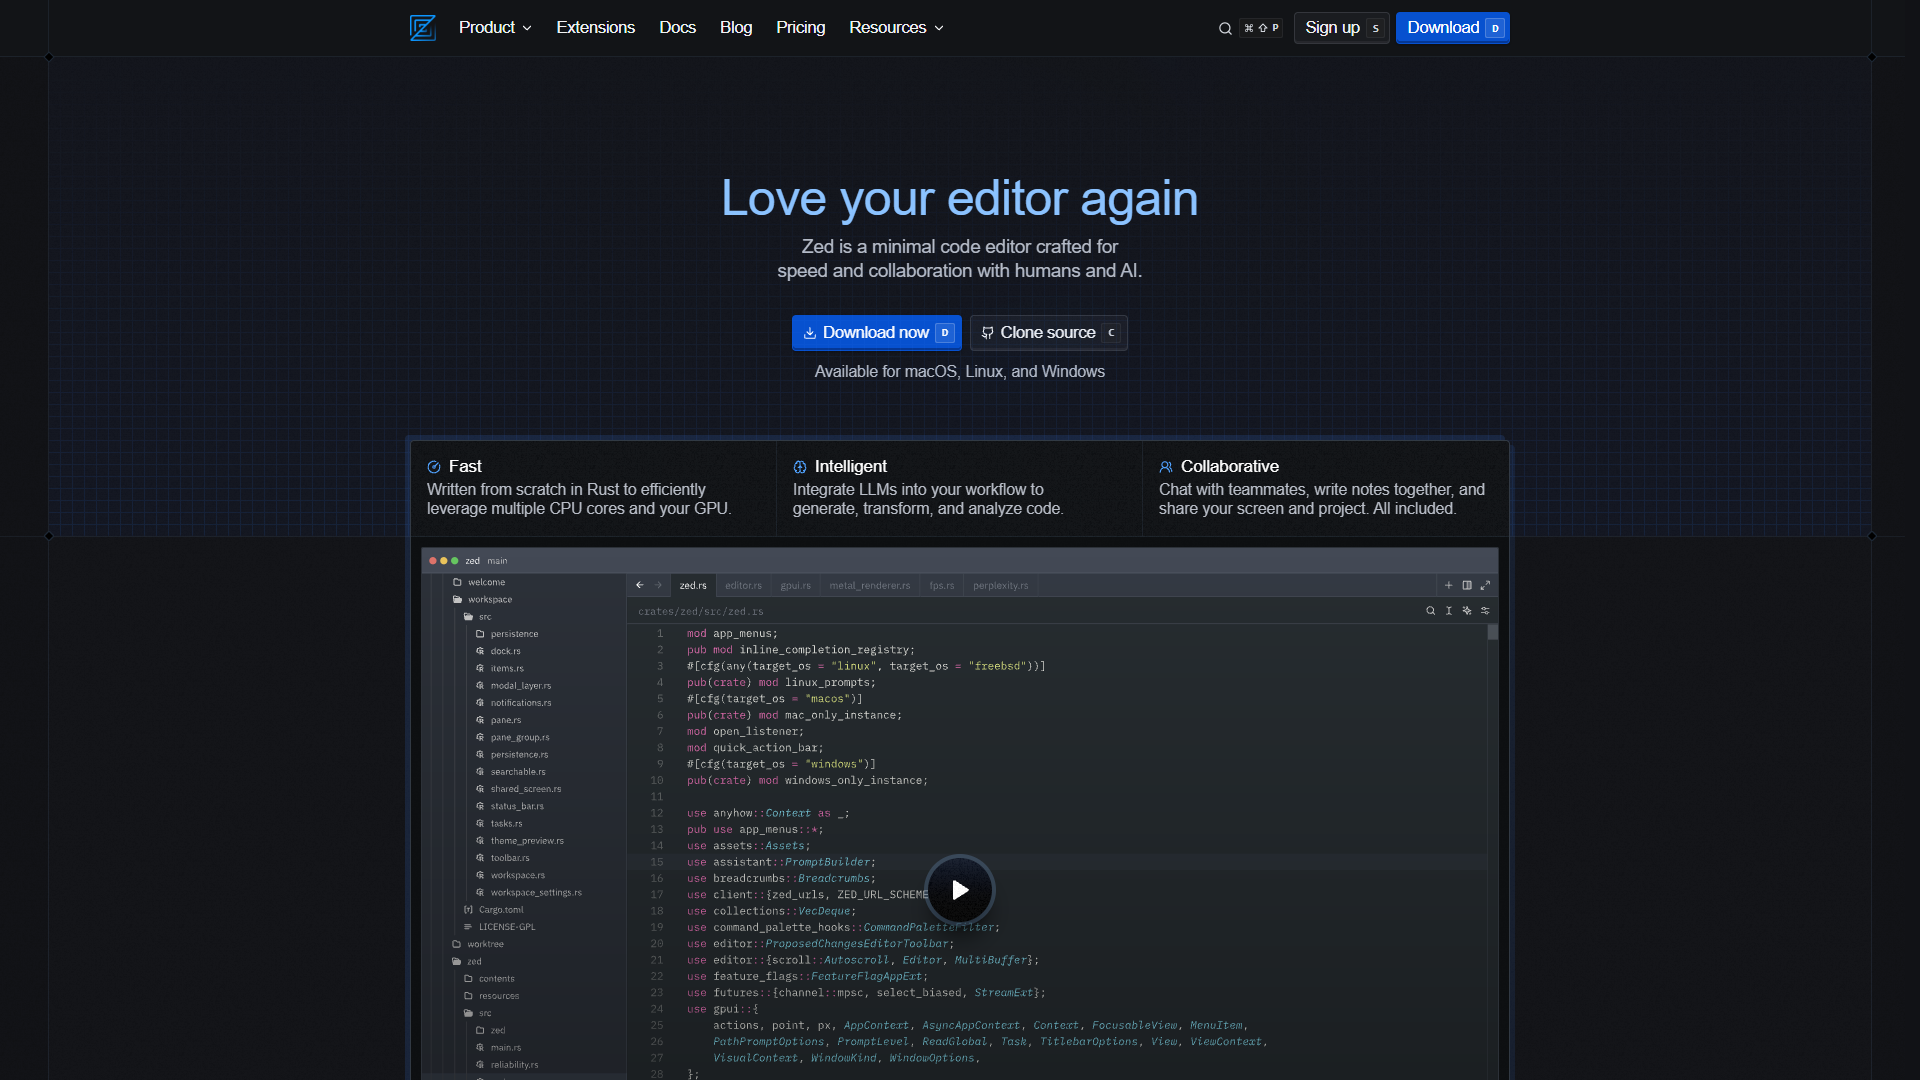Click the Sign up button
Viewport: 1920px width, 1080px height.
[1341, 28]
